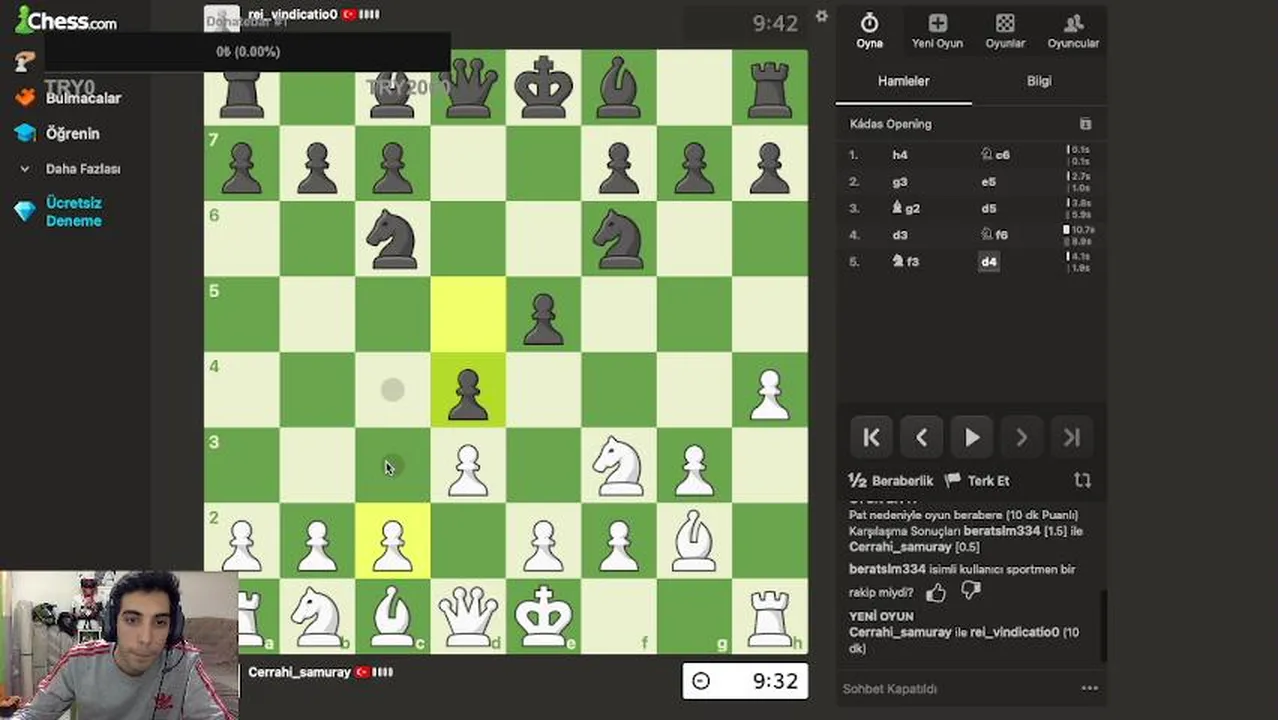Viewport: 1278px width, 720px height.
Task: Resign the game with Terk Et
Action: tap(977, 481)
